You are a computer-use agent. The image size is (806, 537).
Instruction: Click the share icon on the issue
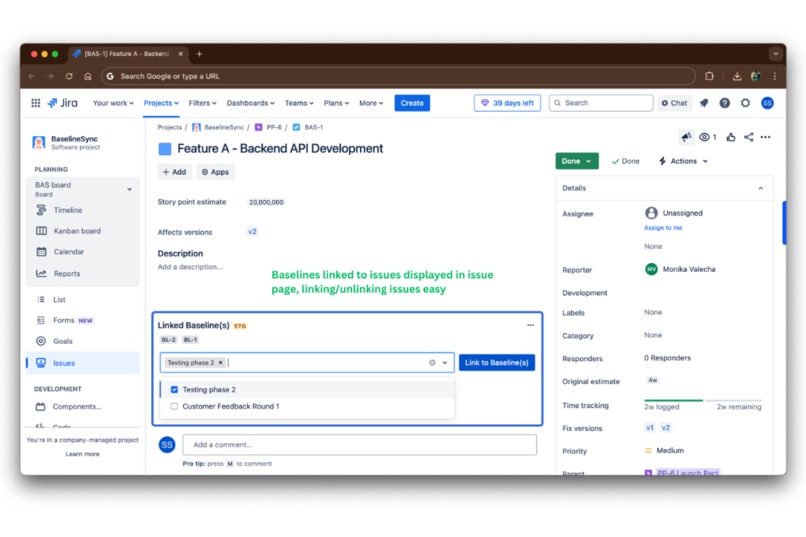[x=748, y=137]
